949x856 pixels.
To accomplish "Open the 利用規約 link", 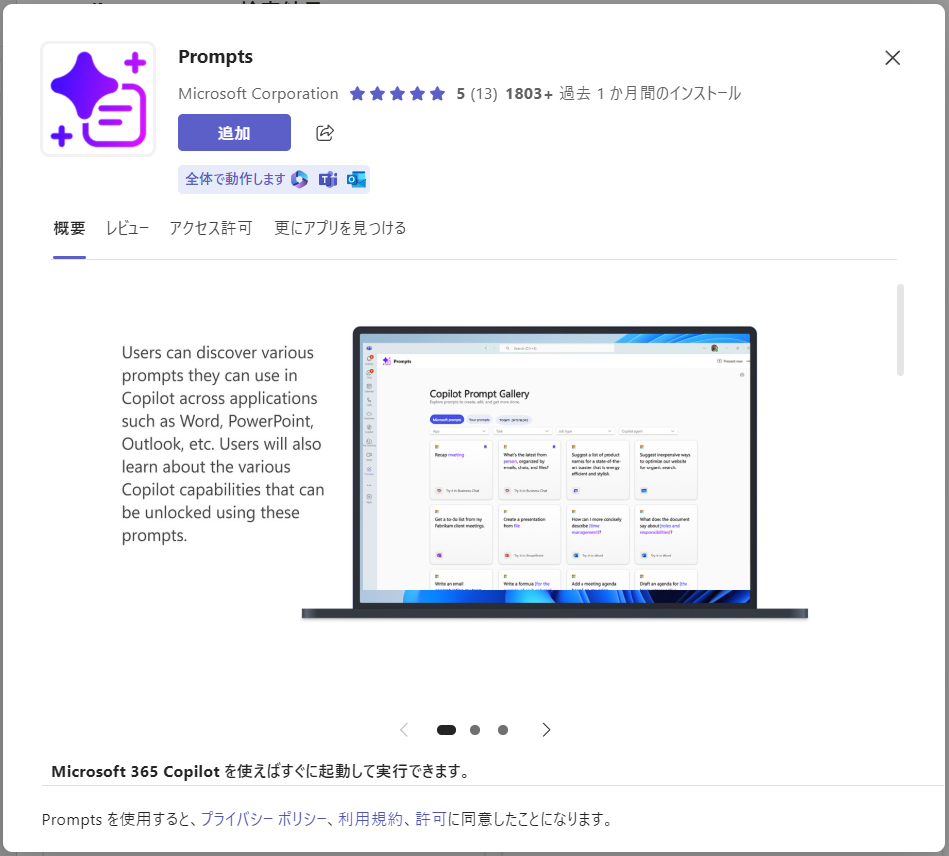I will click(x=370, y=819).
